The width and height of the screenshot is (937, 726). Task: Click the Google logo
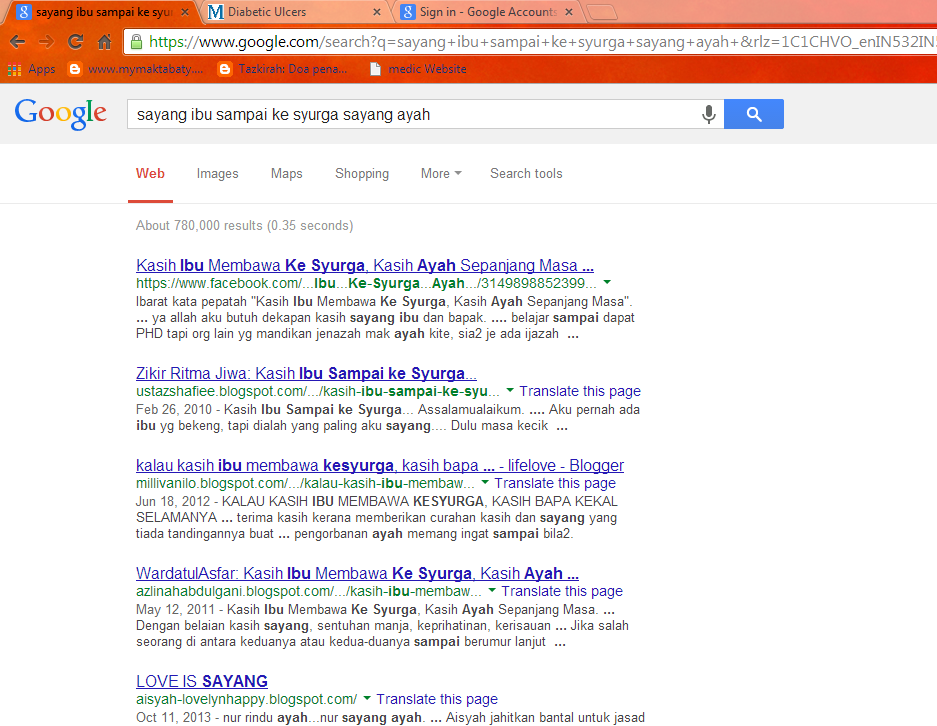click(x=61, y=114)
